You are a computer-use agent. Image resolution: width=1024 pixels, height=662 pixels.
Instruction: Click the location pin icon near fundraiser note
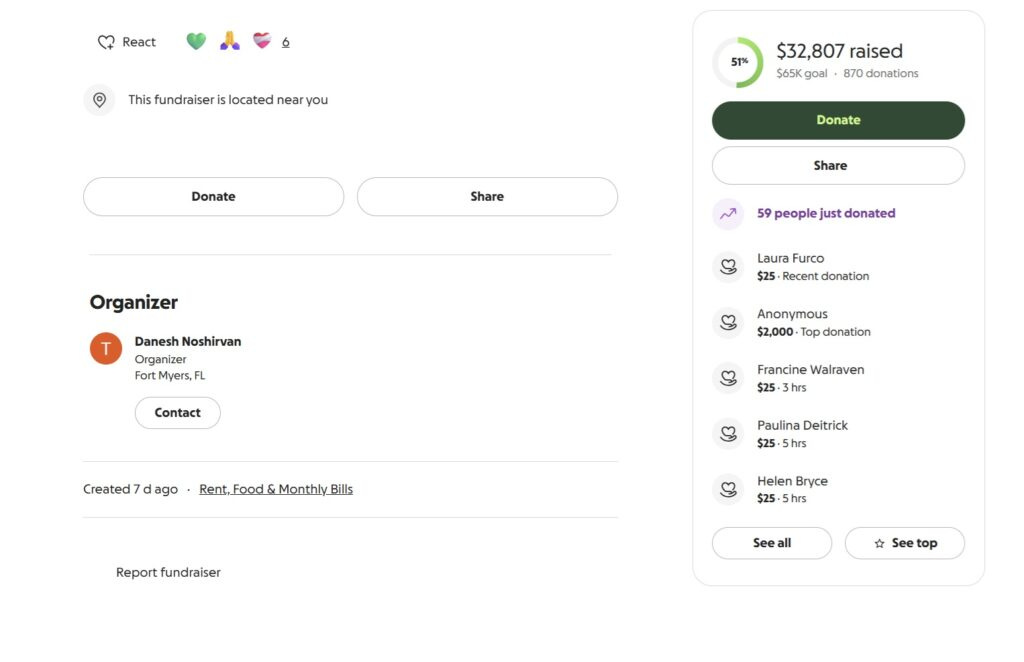pos(99,100)
